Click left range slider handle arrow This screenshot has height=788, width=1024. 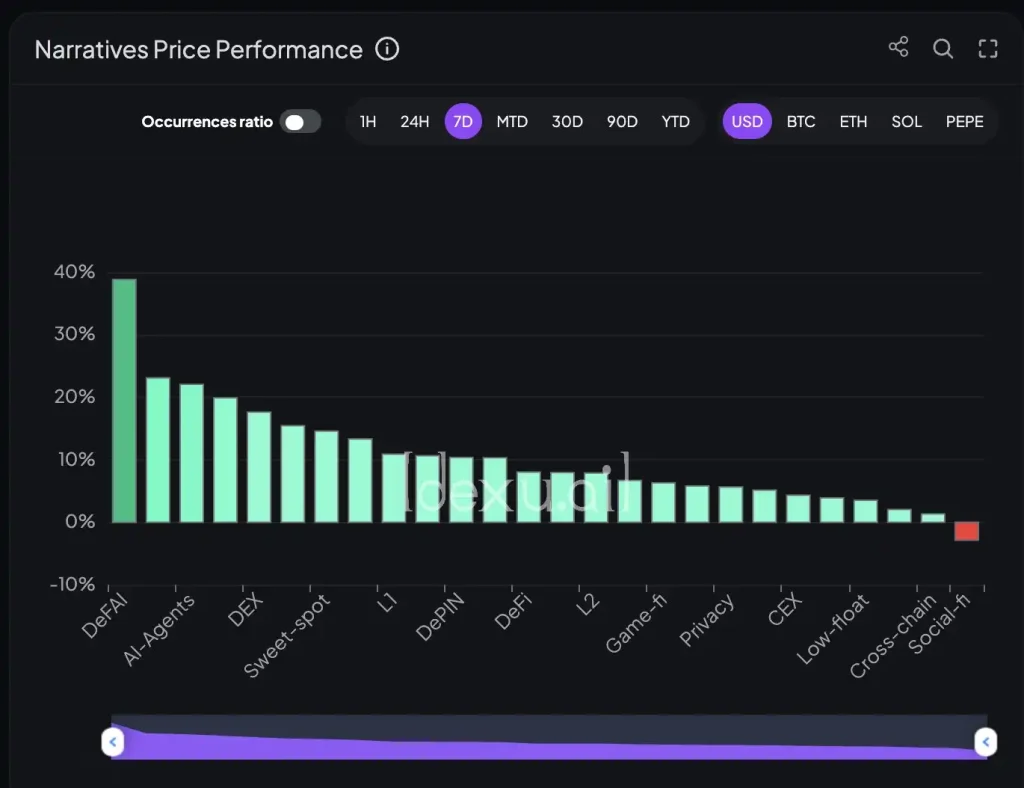coord(113,742)
